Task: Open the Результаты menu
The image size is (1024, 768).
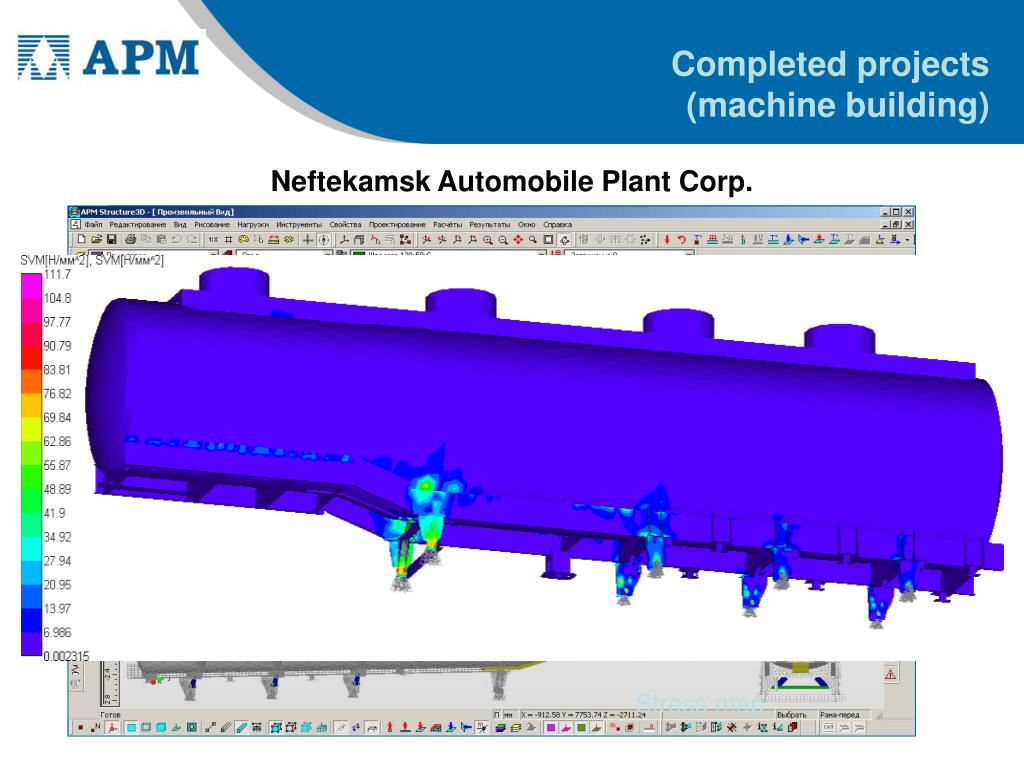Action: click(x=490, y=225)
